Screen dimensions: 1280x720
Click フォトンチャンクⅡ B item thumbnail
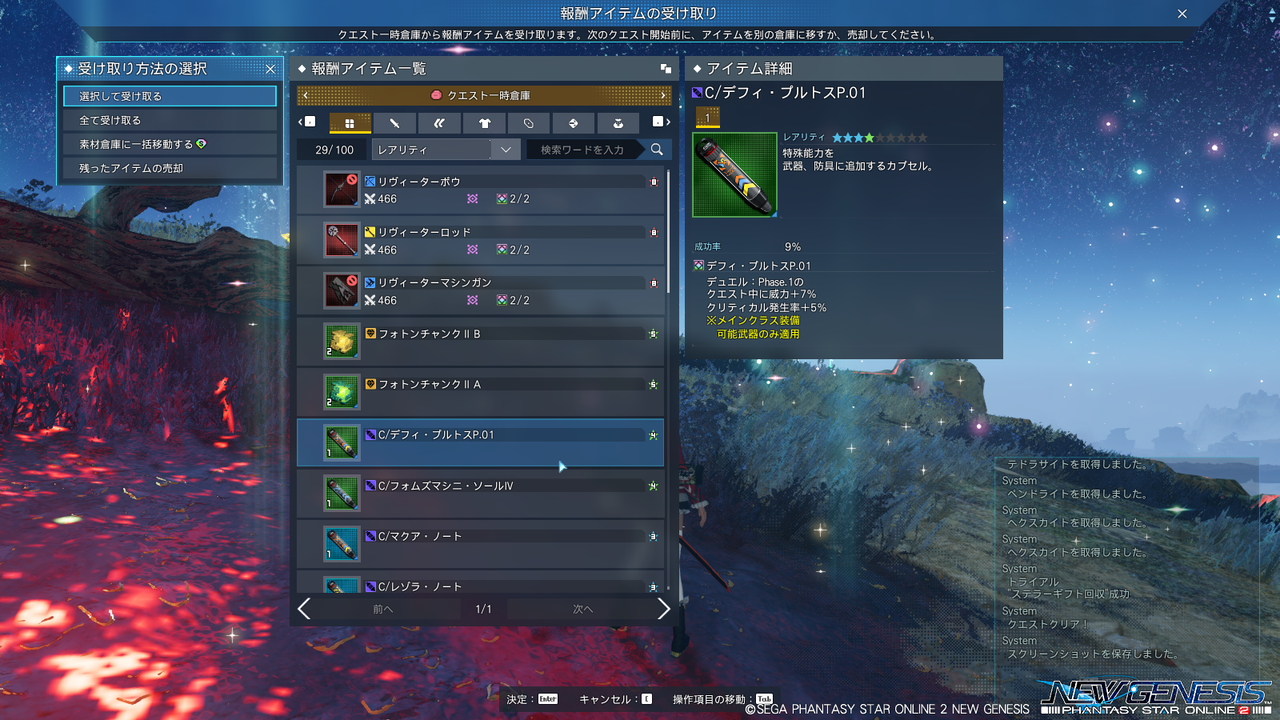coord(341,341)
